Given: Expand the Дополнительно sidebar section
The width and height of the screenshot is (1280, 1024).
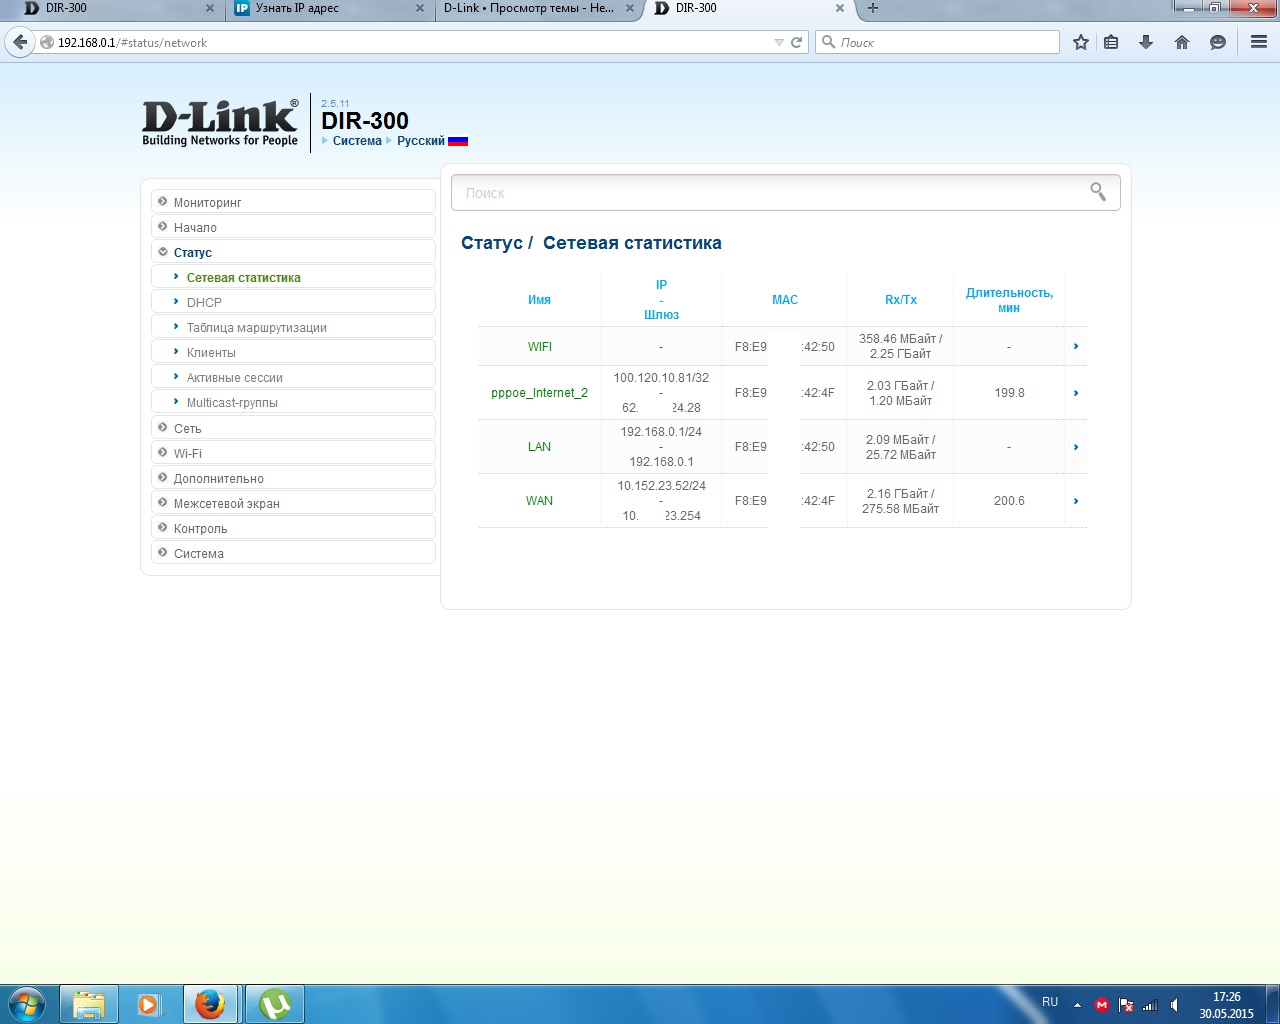Looking at the screenshot, I should [294, 478].
